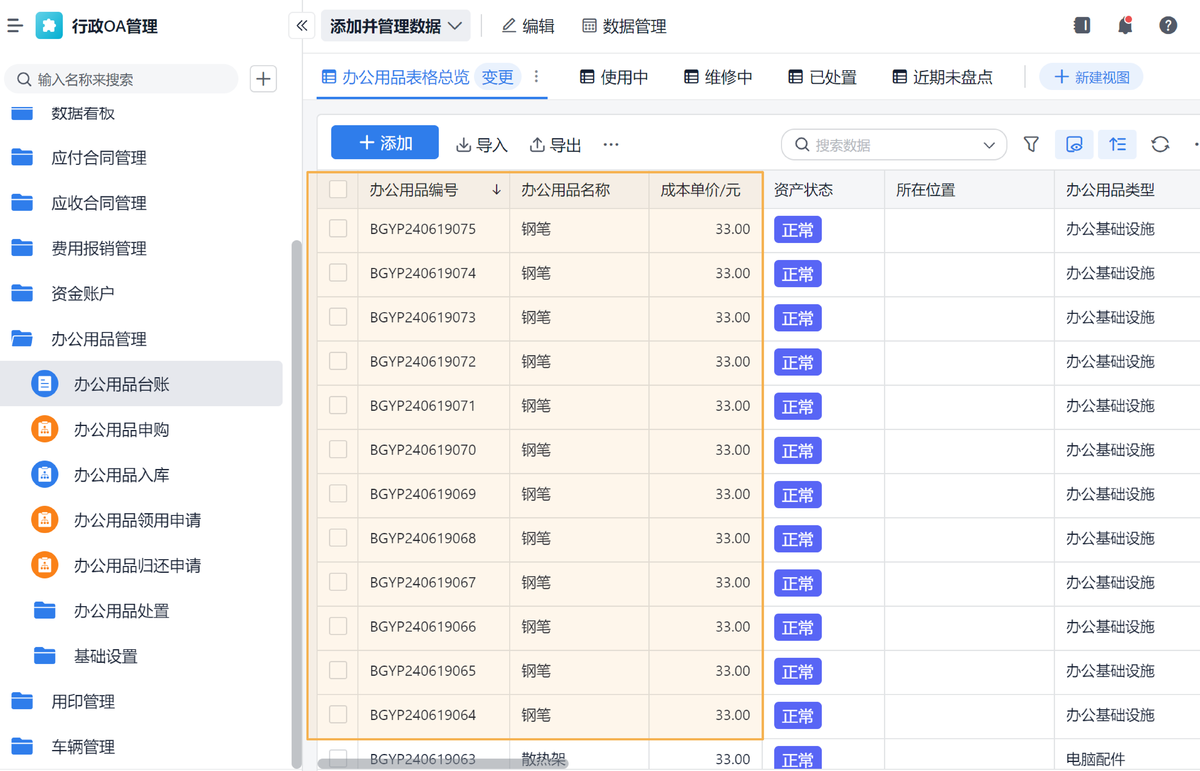Click the 新建视图 button
Image resolution: width=1200 pixels, height=771 pixels.
point(1091,77)
